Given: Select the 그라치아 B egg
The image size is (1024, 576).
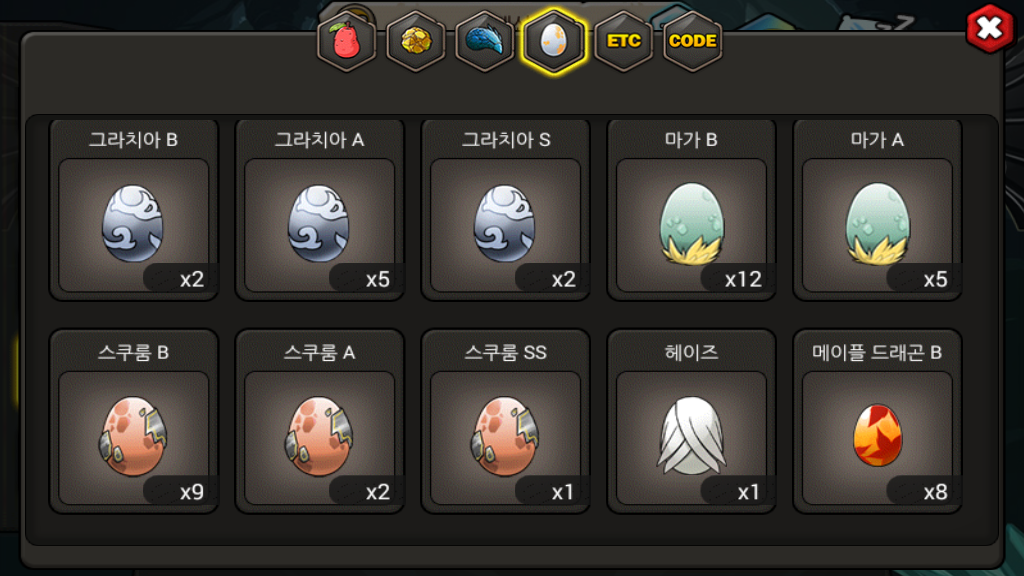Looking at the screenshot, I should 134,210.
